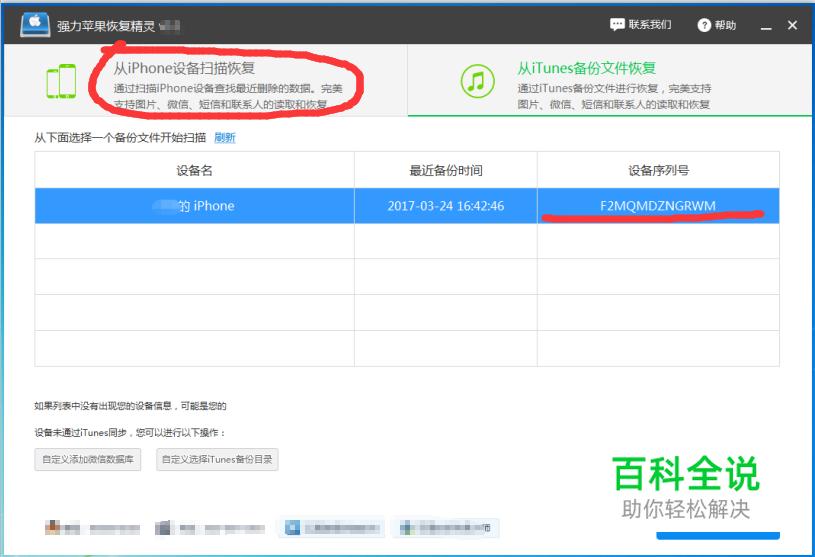Click the green iTunes music note icon
Viewport: 815px width, 557px height.
coord(477,81)
